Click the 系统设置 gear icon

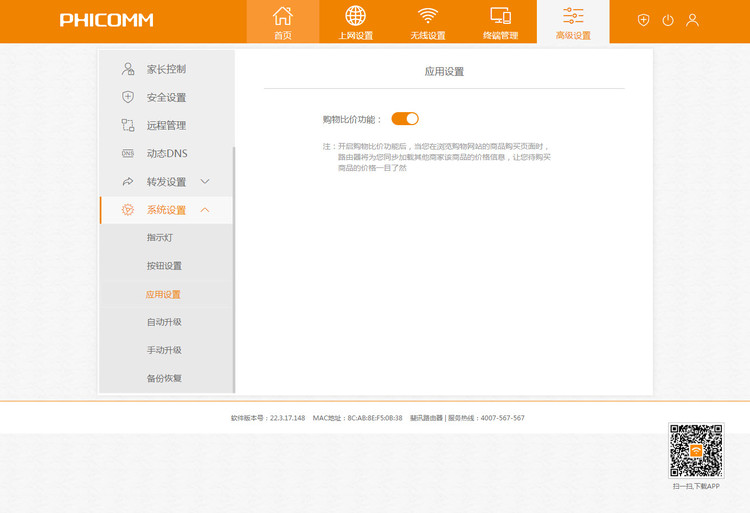[x=128, y=209]
